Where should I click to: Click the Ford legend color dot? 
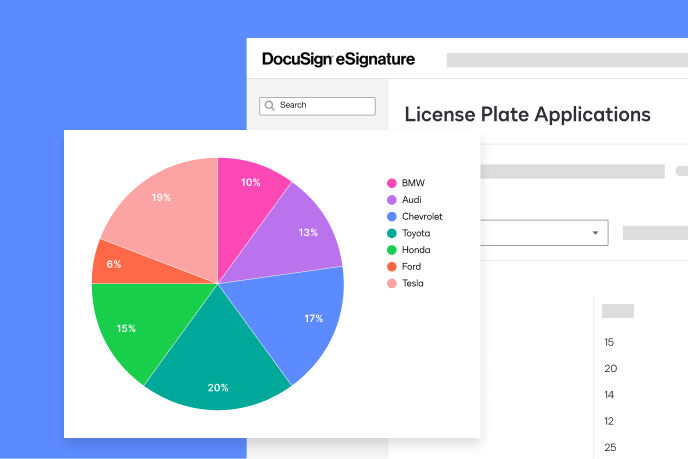(x=392, y=266)
